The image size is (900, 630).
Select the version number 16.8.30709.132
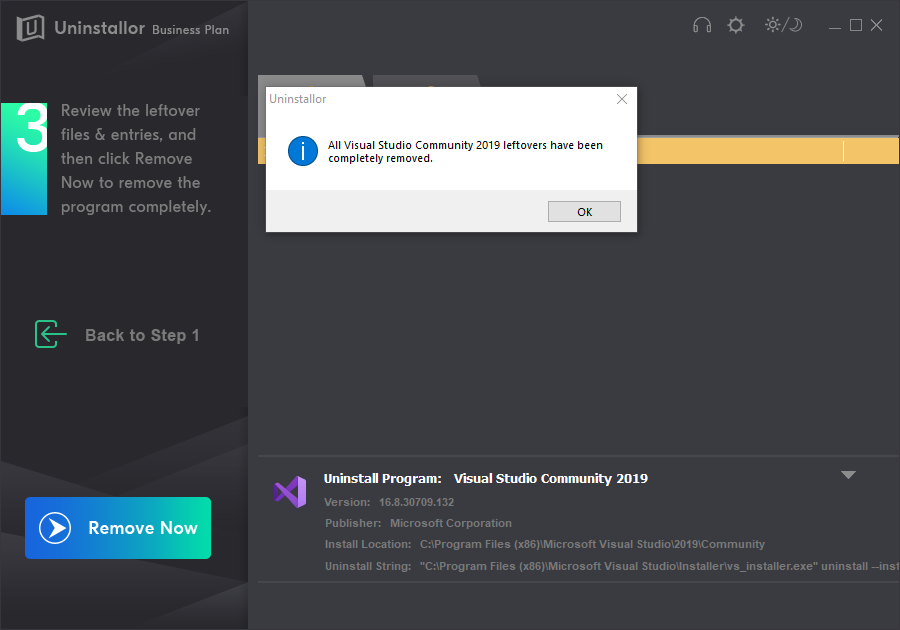[x=416, y=502]
